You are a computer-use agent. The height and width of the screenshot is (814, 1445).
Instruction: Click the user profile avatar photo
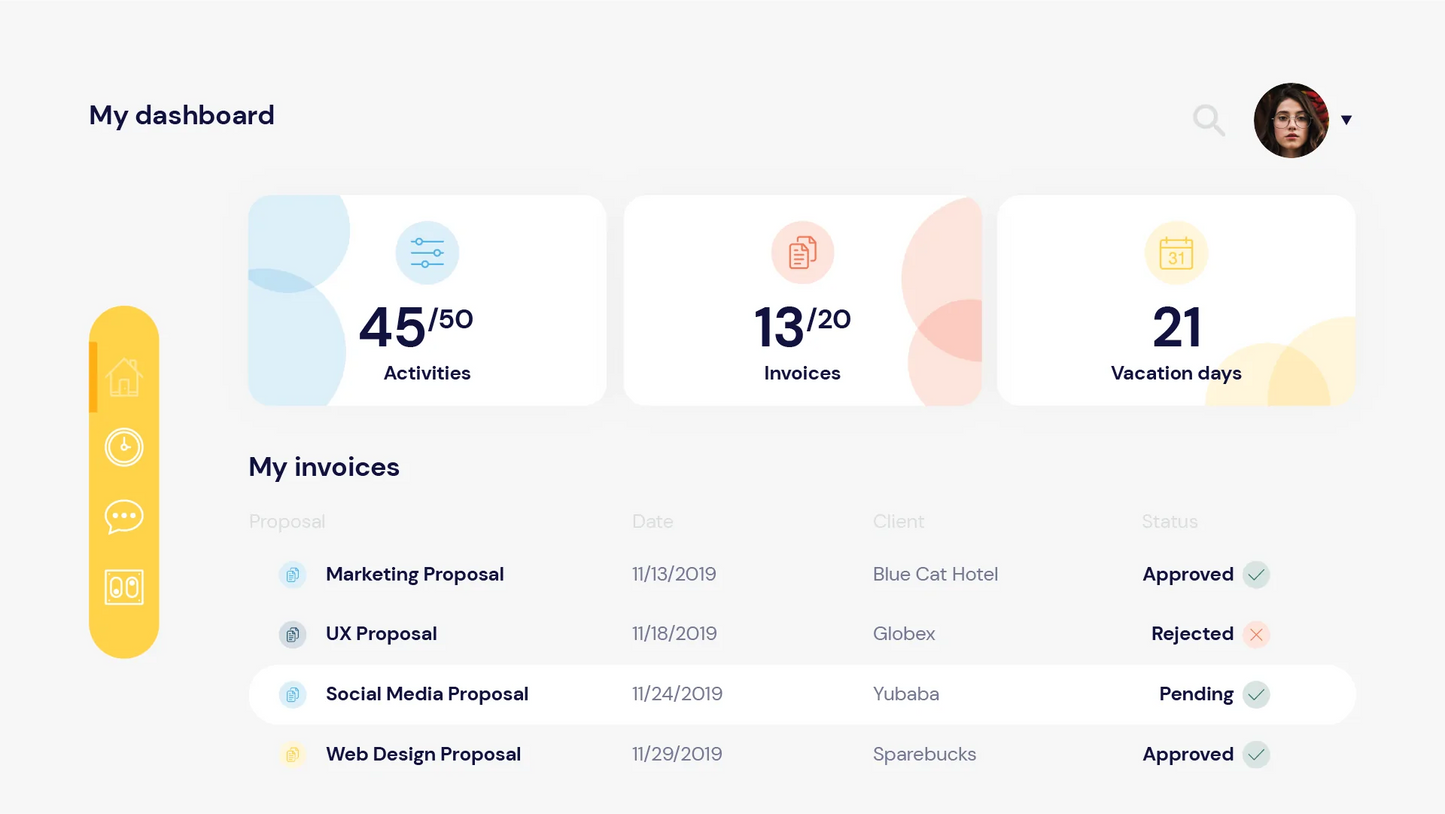pyautogui.click(x=1291, y=120)
